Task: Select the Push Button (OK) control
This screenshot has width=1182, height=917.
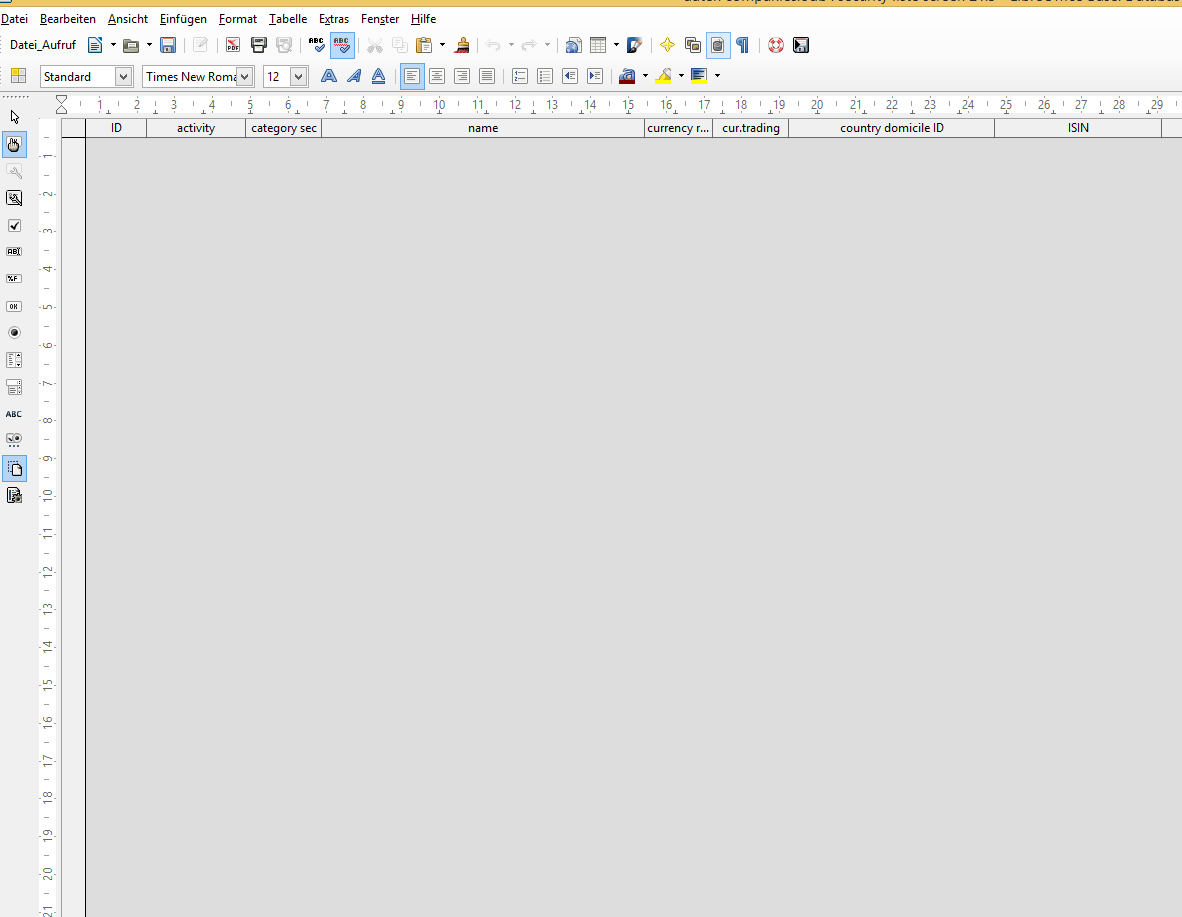Action: pos(14,306)
